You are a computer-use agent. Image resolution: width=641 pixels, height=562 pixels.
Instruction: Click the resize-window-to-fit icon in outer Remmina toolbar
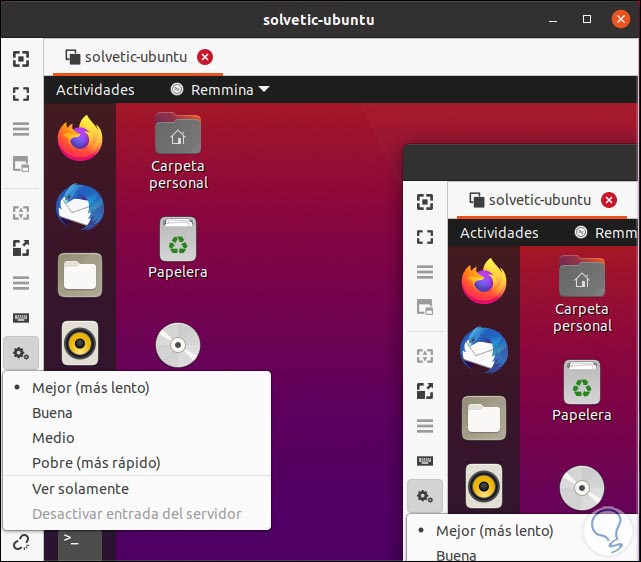point(21,59)
